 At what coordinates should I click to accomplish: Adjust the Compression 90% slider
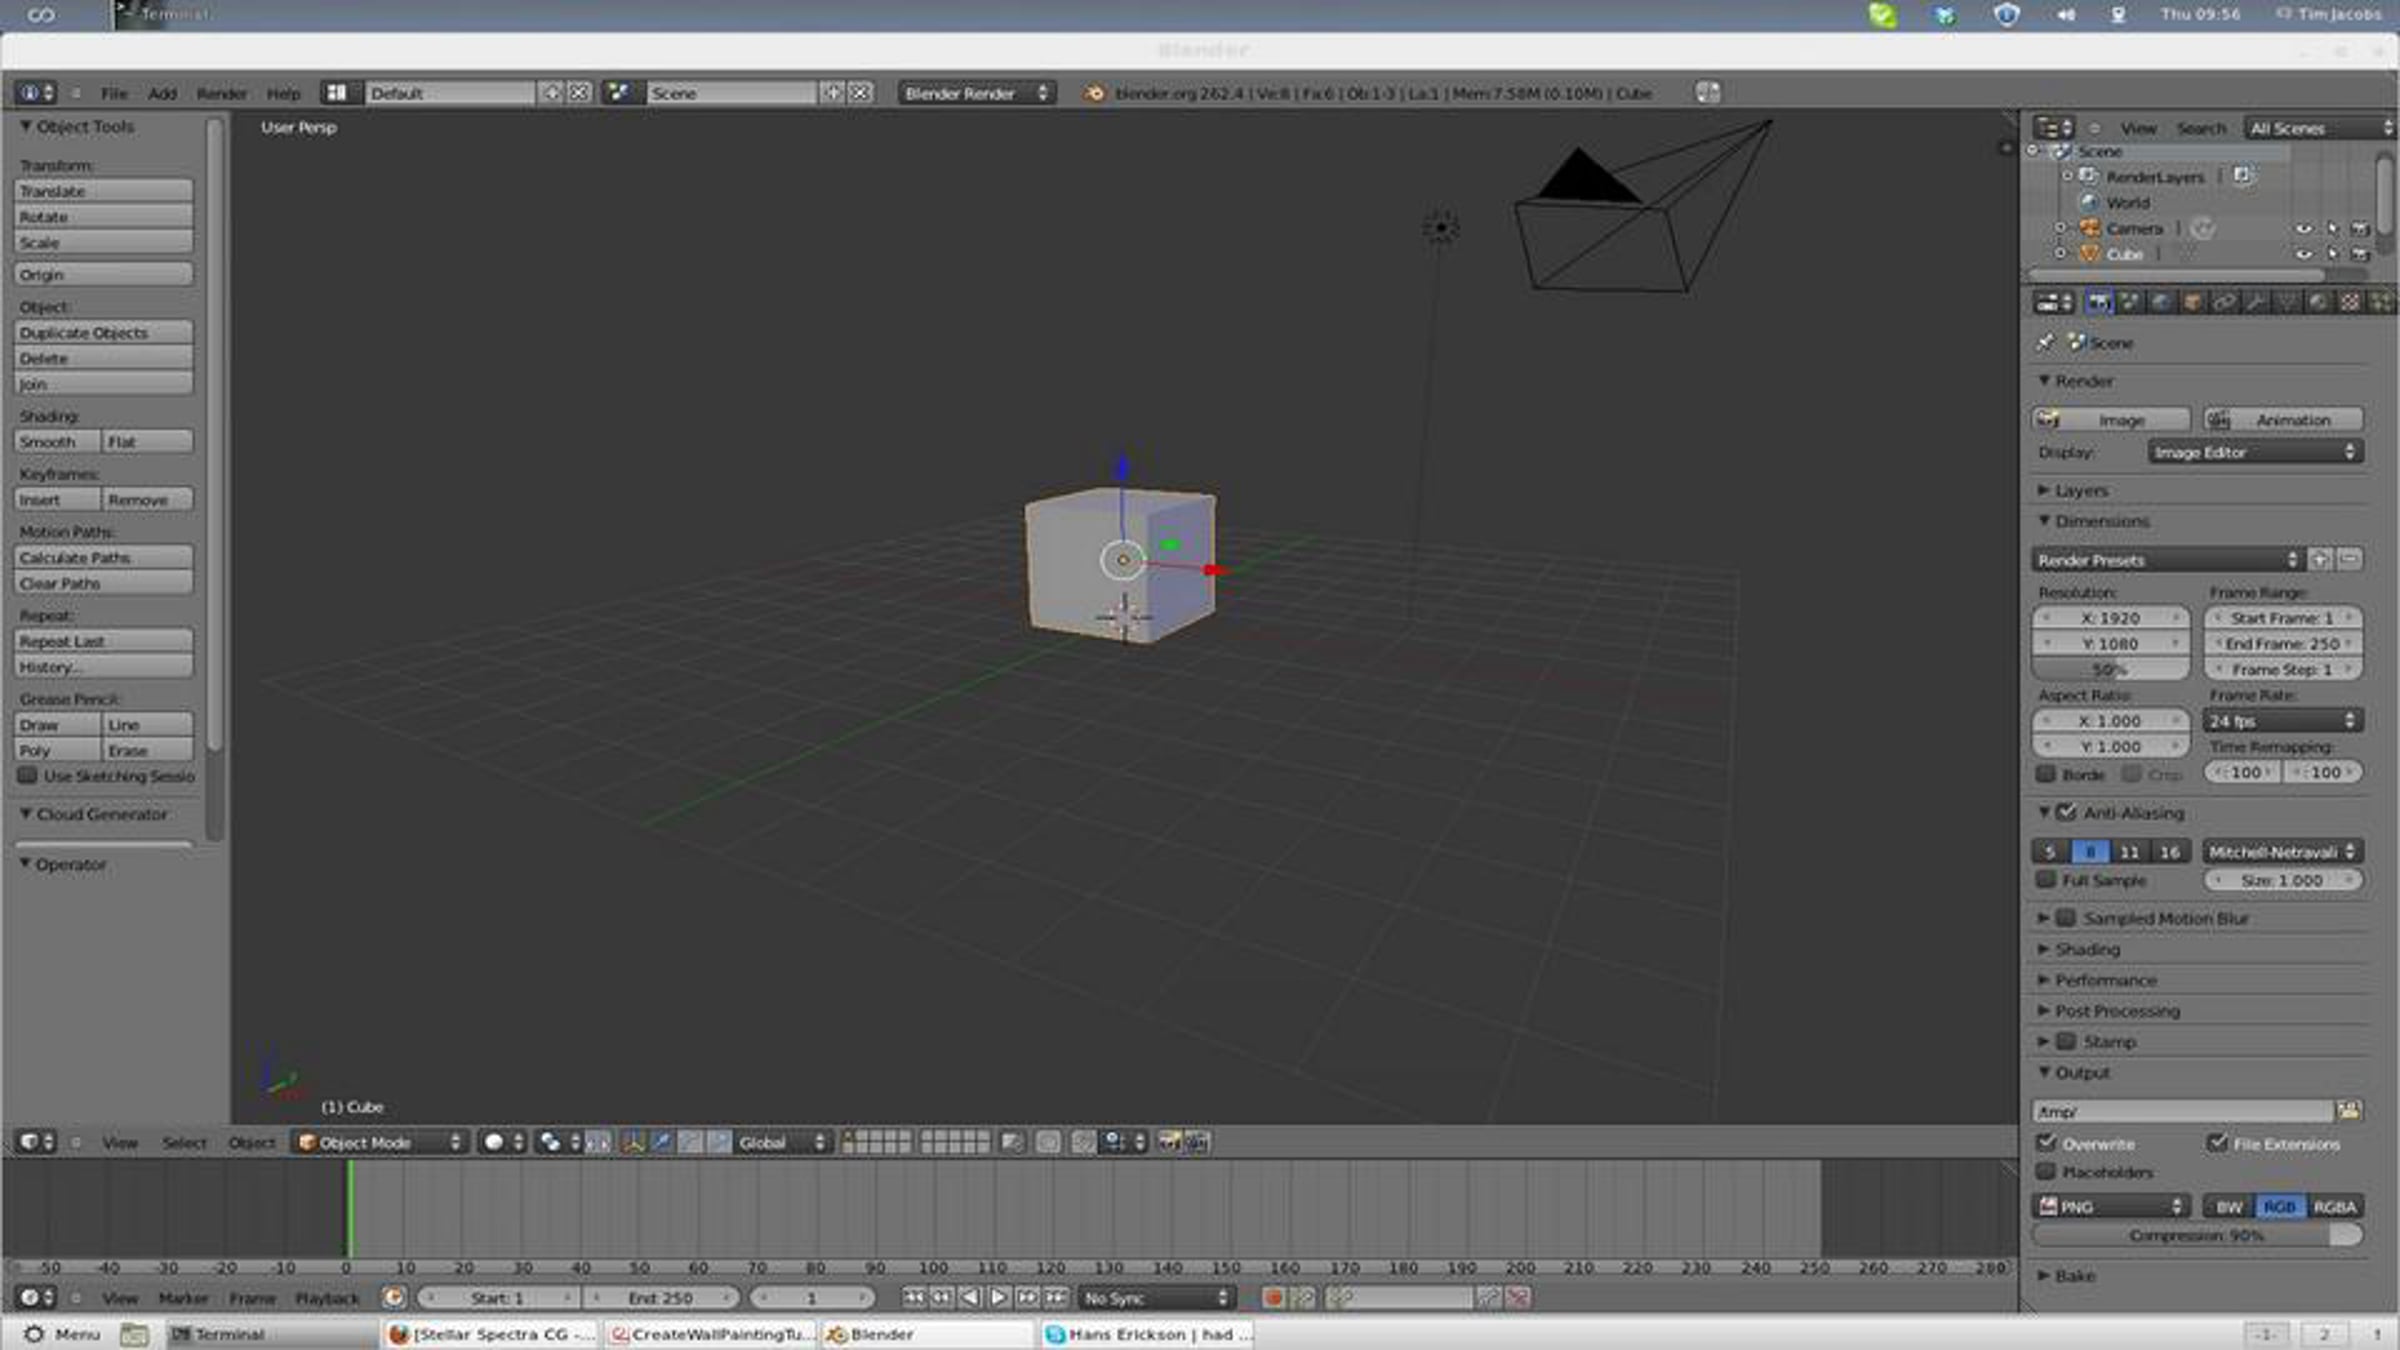2196,1236
